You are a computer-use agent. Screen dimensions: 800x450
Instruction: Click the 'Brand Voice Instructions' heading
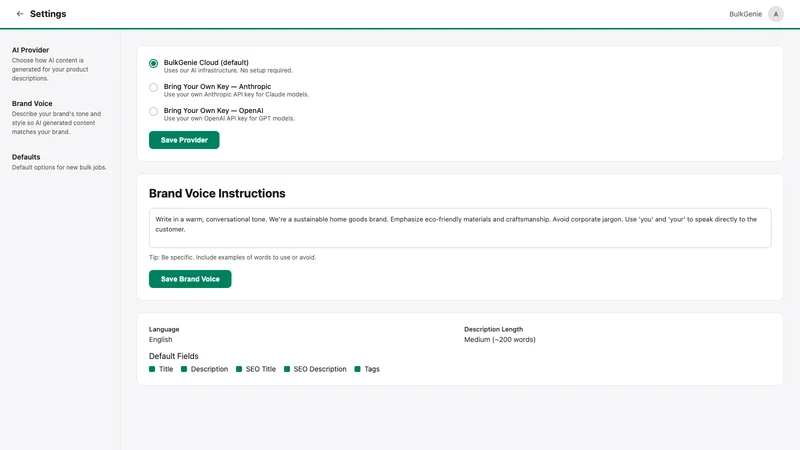pyautogui.click(x=217, y=193)
